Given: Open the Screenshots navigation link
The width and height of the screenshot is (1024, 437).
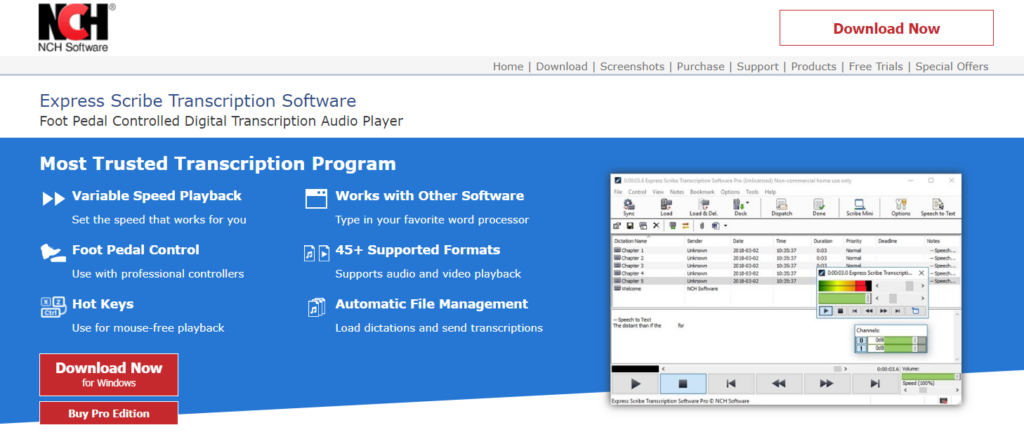Looking at the screenshot, I should click(x=631, y=67).
